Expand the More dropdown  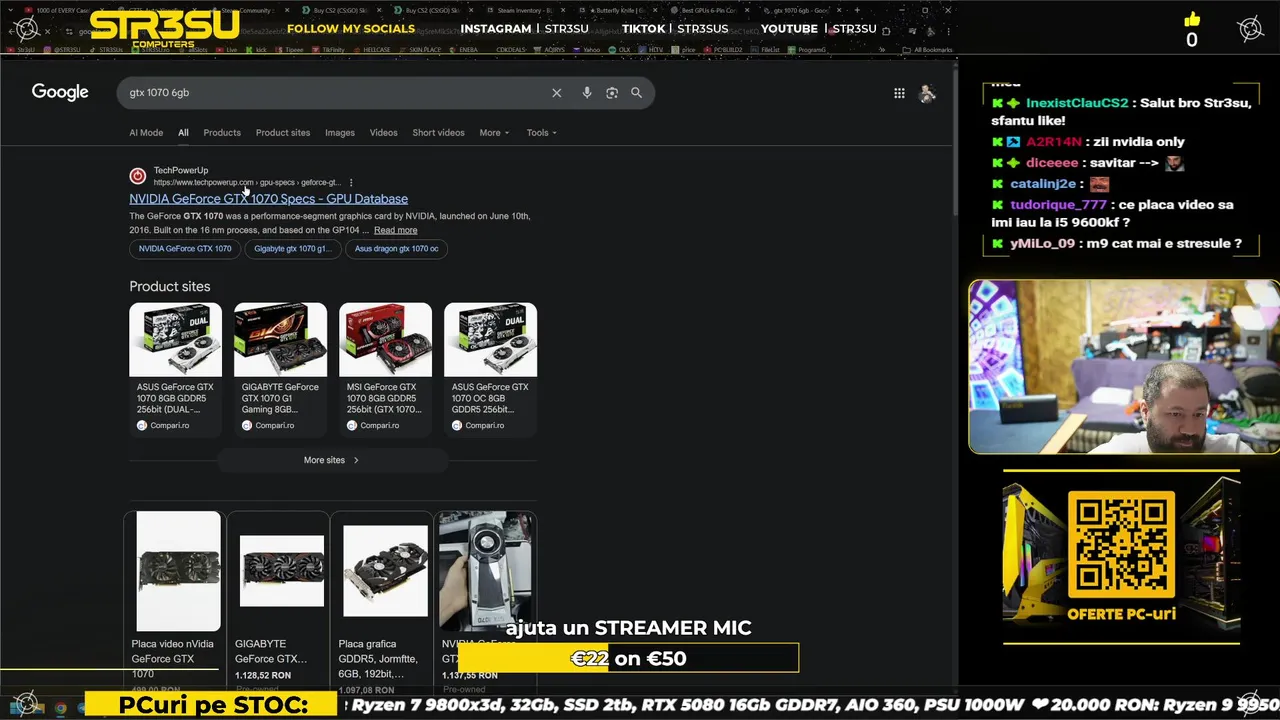tap(494, 133)
